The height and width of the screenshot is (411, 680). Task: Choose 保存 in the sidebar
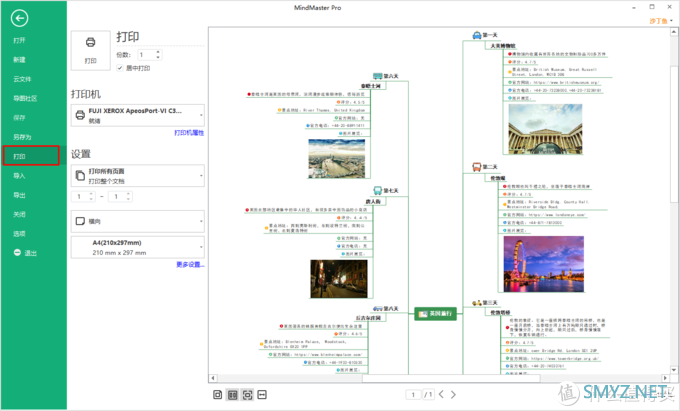19,117
